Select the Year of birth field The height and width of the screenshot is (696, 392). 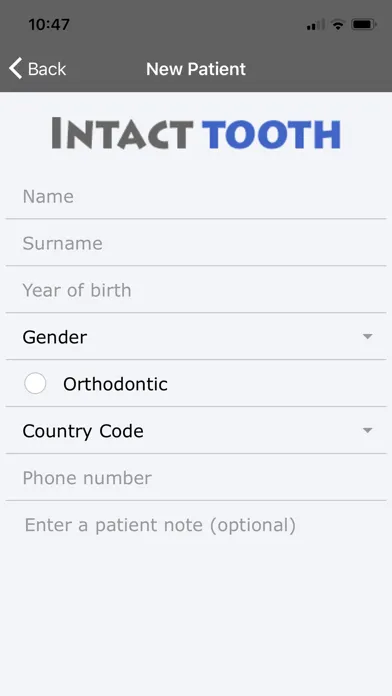click(196, 290)
